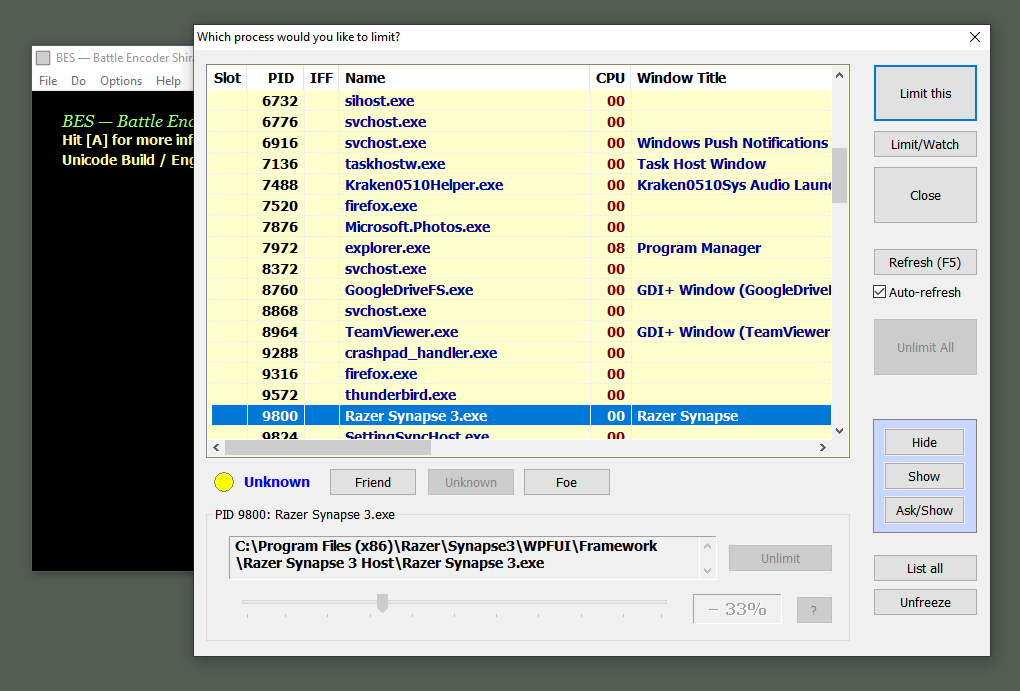Click horizontal scroll right arrow
Image resolution: width=1020 pixels, height=691 pixels.
click(823, 448)
